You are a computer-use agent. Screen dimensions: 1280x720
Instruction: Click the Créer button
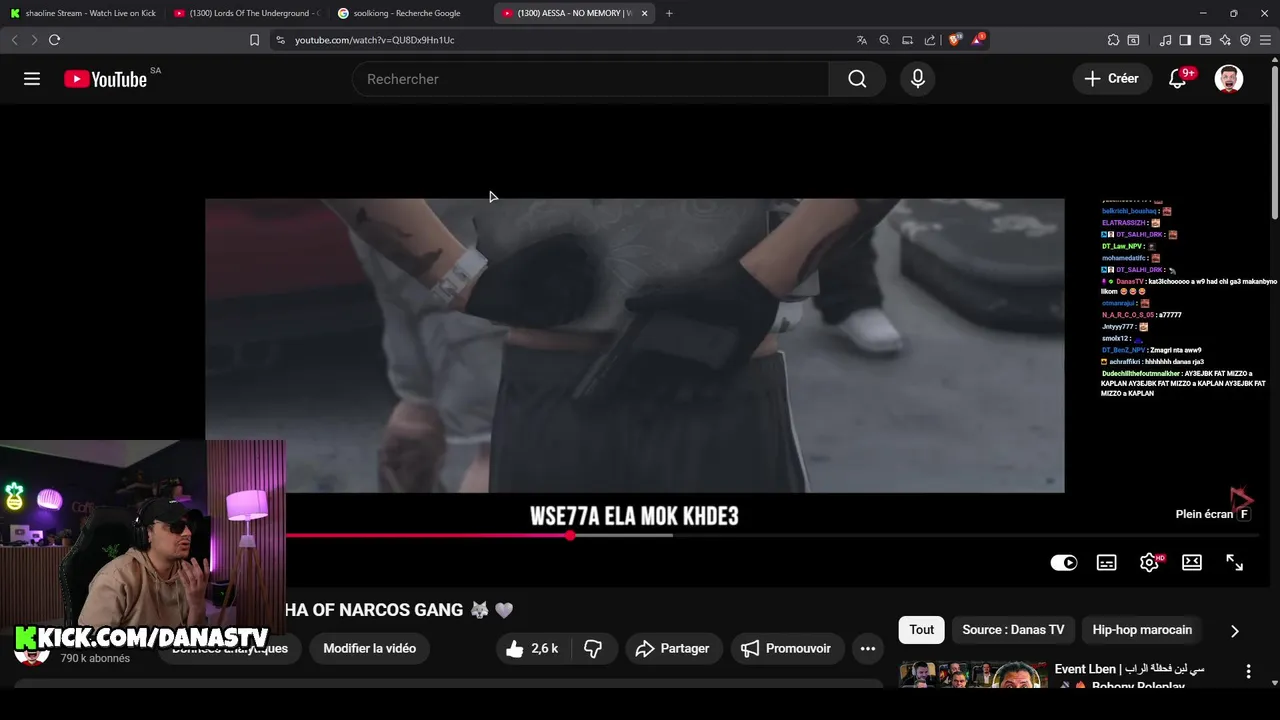click(x=1112, y=79)
